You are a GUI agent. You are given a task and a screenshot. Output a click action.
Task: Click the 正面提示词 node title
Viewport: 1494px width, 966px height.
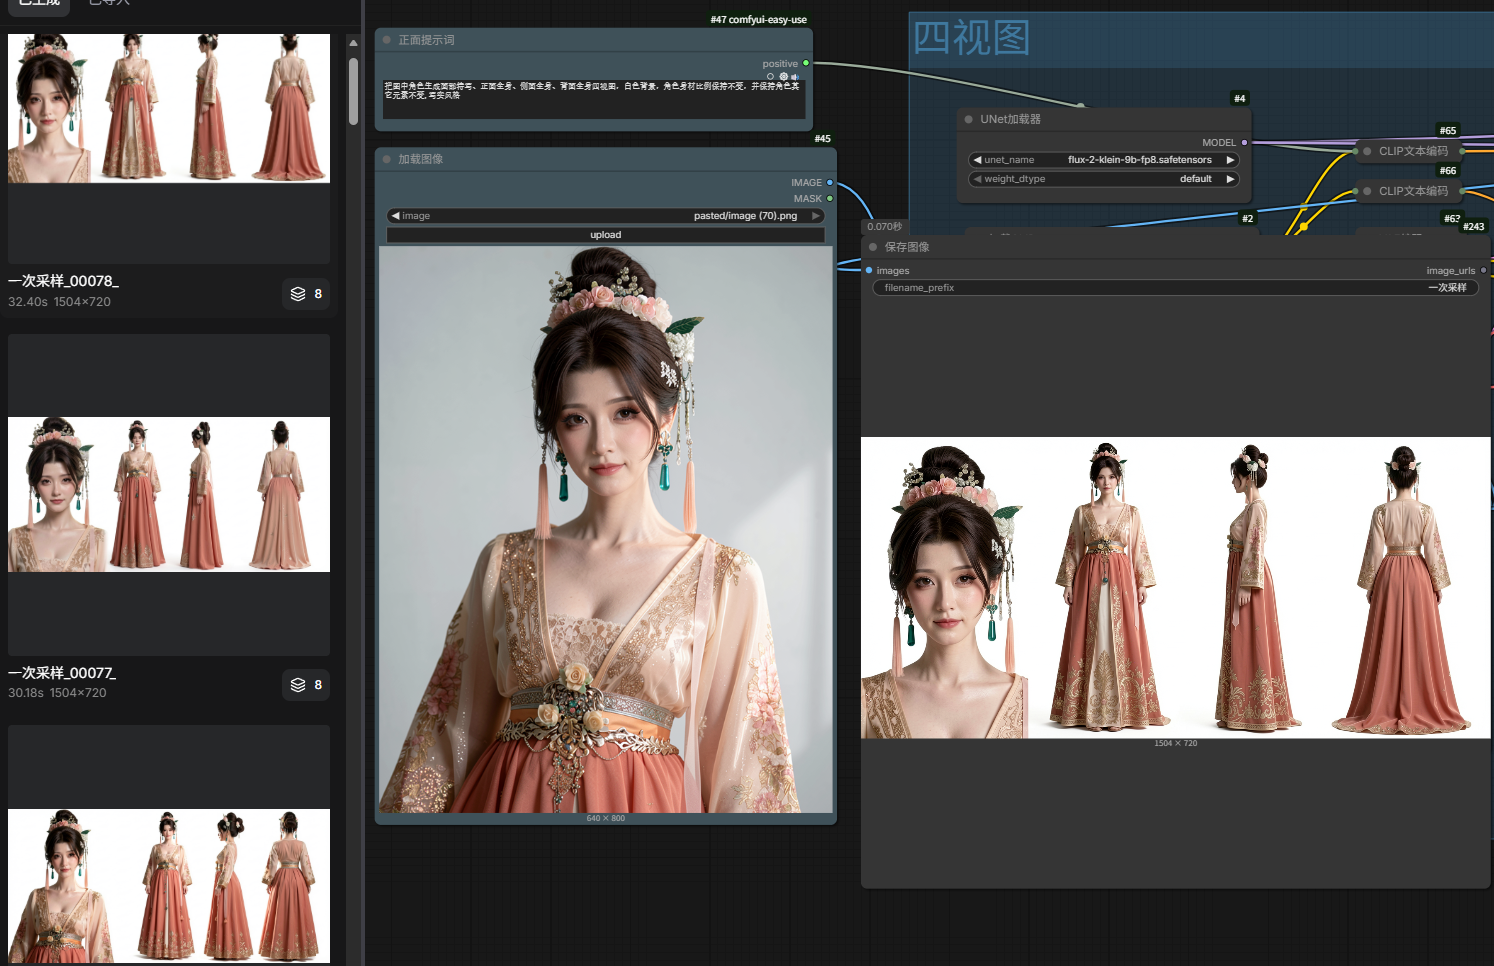pyautogui.click(x=426, y=40)
